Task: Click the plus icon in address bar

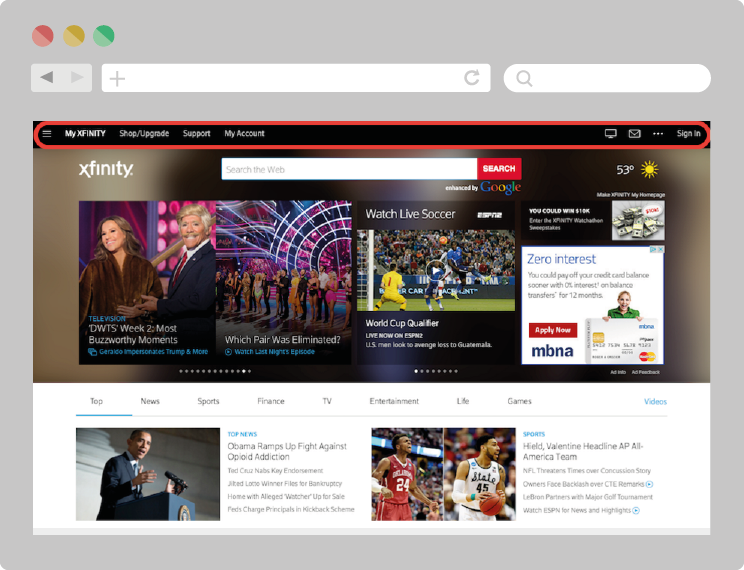Action: point(117,78)
